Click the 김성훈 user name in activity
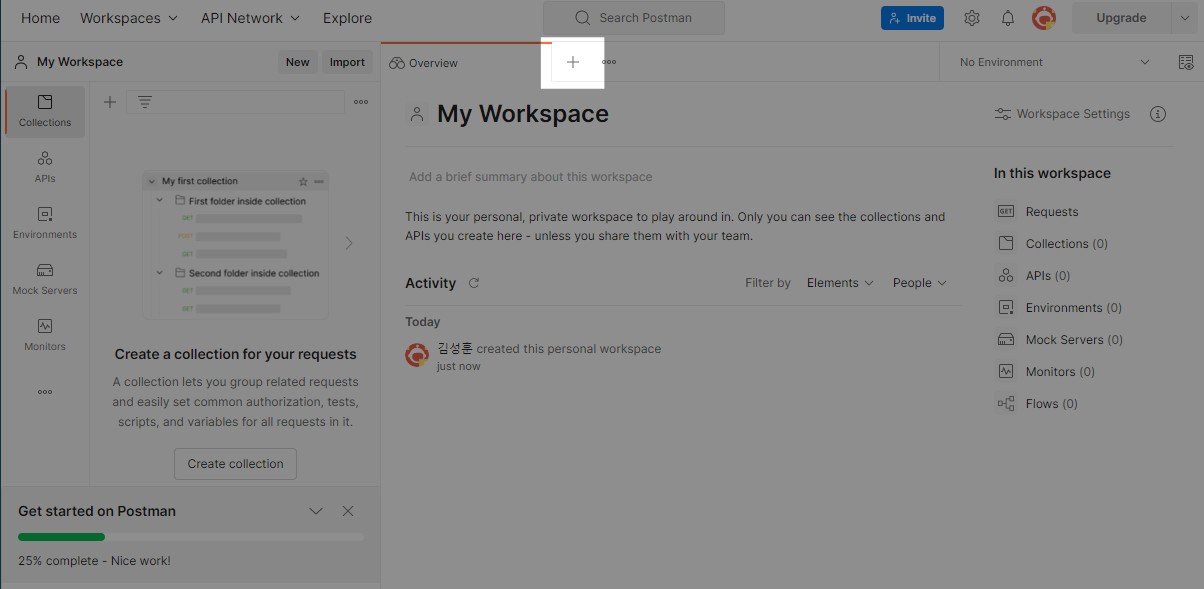This screenshot has width=1204, height=589. [455, 349]
